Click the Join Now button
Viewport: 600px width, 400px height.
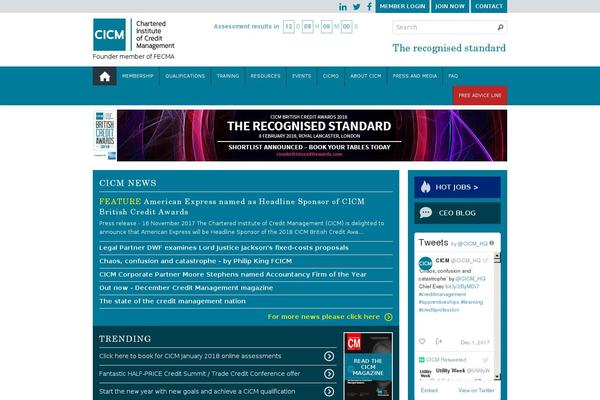click(450, 6)
